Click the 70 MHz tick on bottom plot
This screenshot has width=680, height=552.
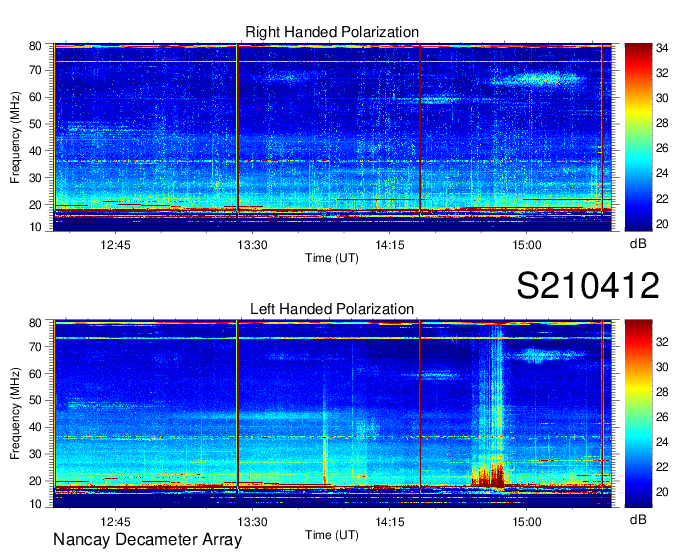[35, 347]
